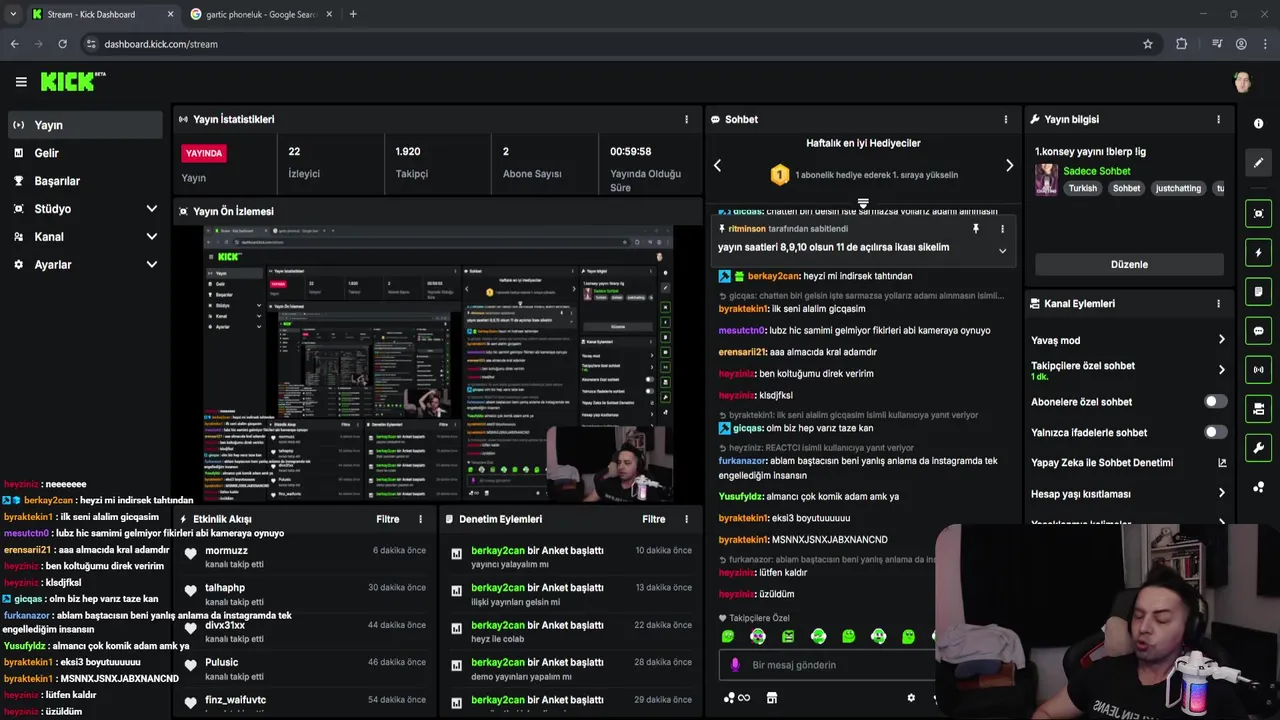Open the pinned message three-dot menu

[x=1002, y=229]
